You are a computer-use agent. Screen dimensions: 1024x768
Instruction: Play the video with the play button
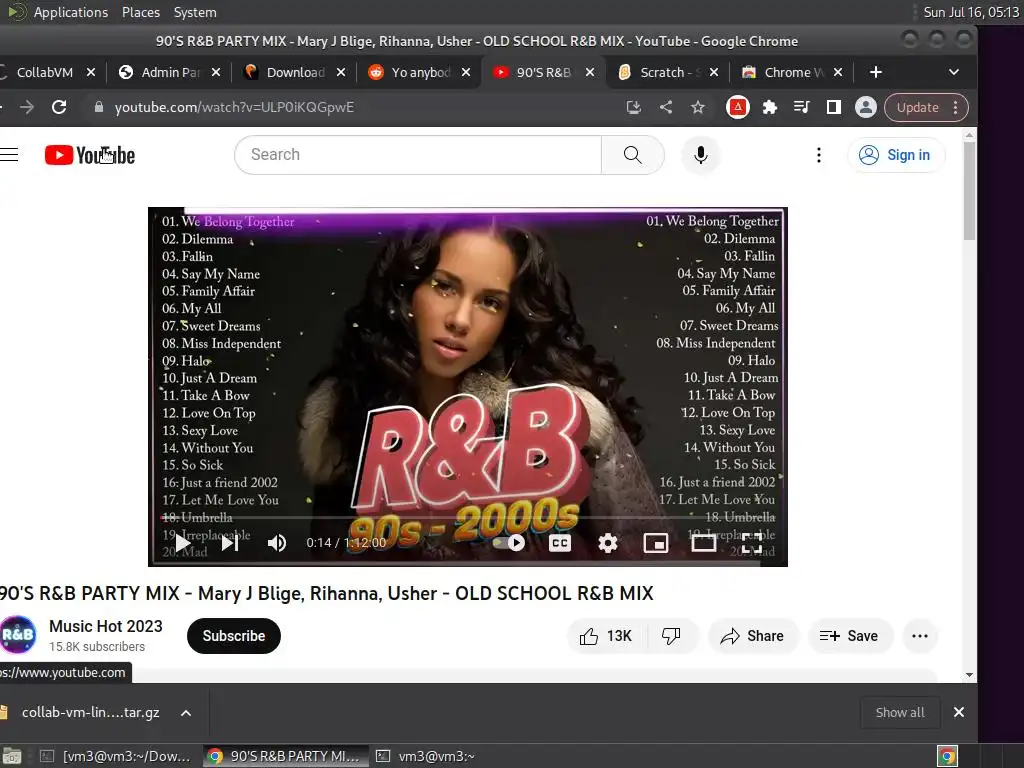click(x=184, y=543)
